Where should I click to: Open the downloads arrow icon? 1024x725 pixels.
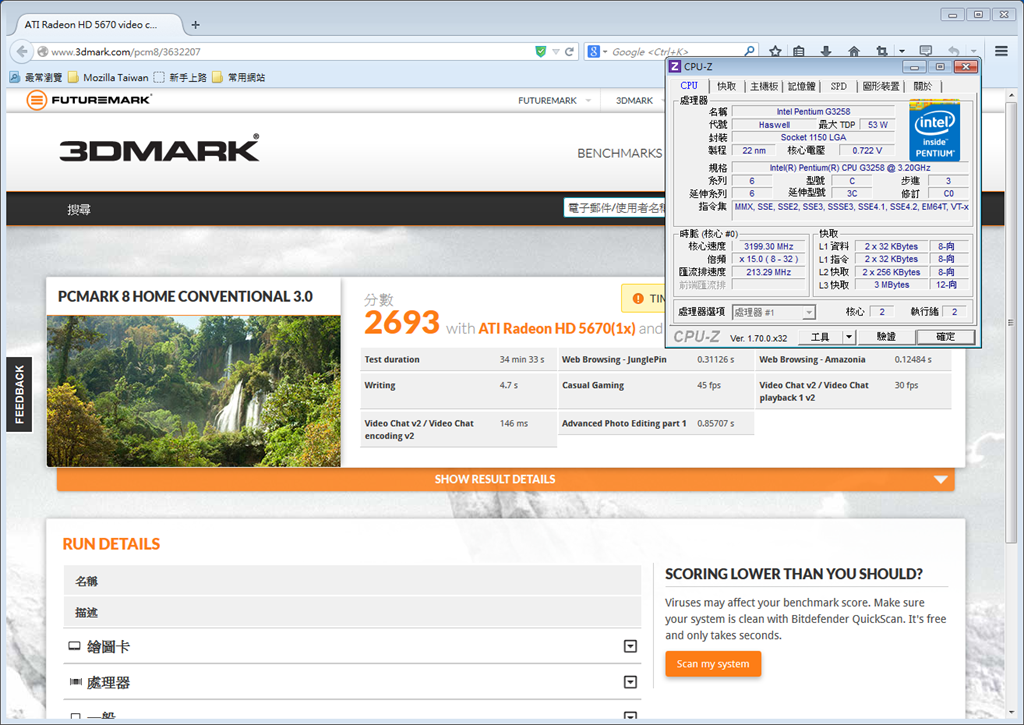pos(826,51)
